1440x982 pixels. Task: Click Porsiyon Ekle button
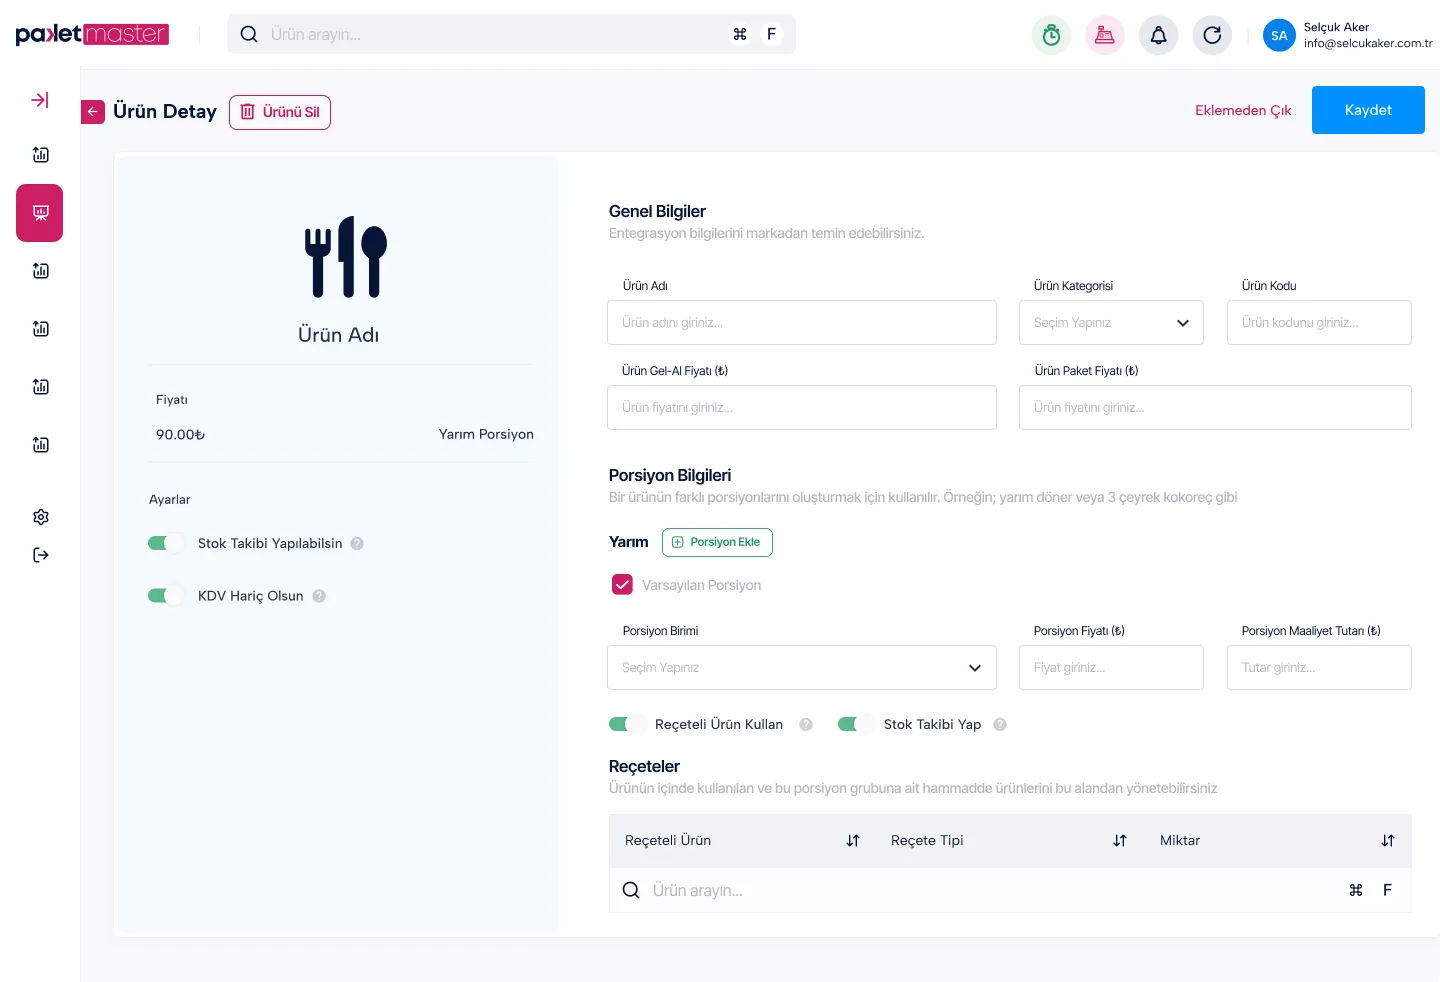pos(717,542)
